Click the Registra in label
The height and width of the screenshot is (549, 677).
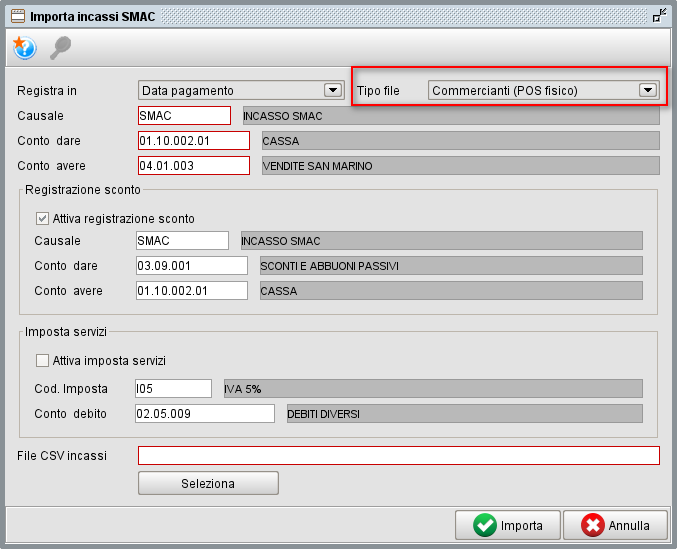pyautogui.click(x=47, y=91)
